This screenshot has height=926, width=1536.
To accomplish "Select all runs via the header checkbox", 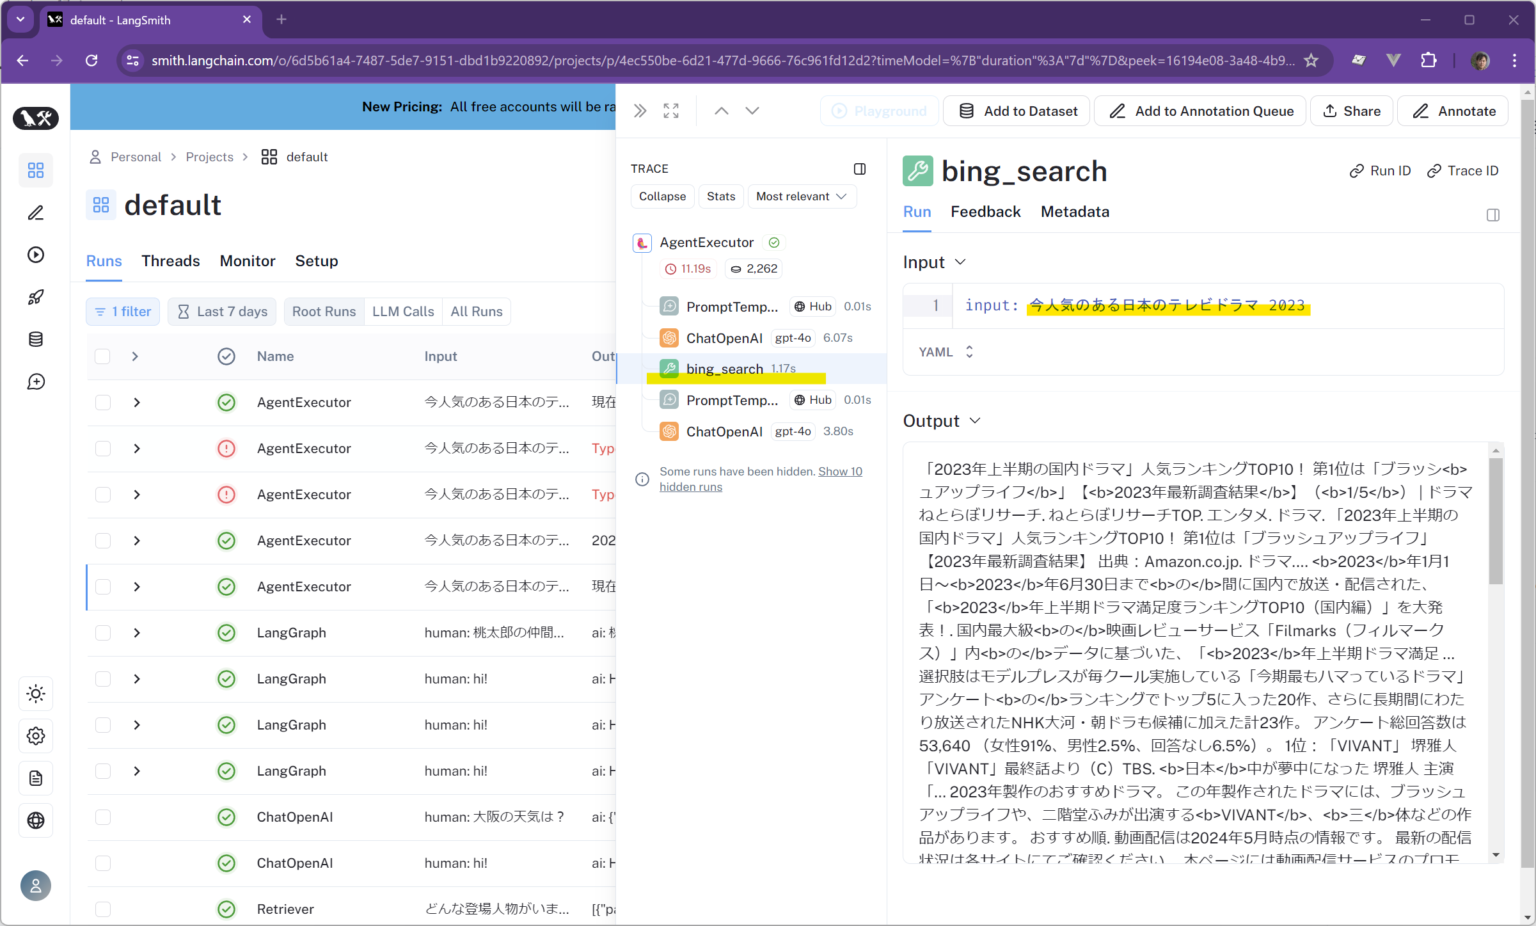I will coord(103,356).
